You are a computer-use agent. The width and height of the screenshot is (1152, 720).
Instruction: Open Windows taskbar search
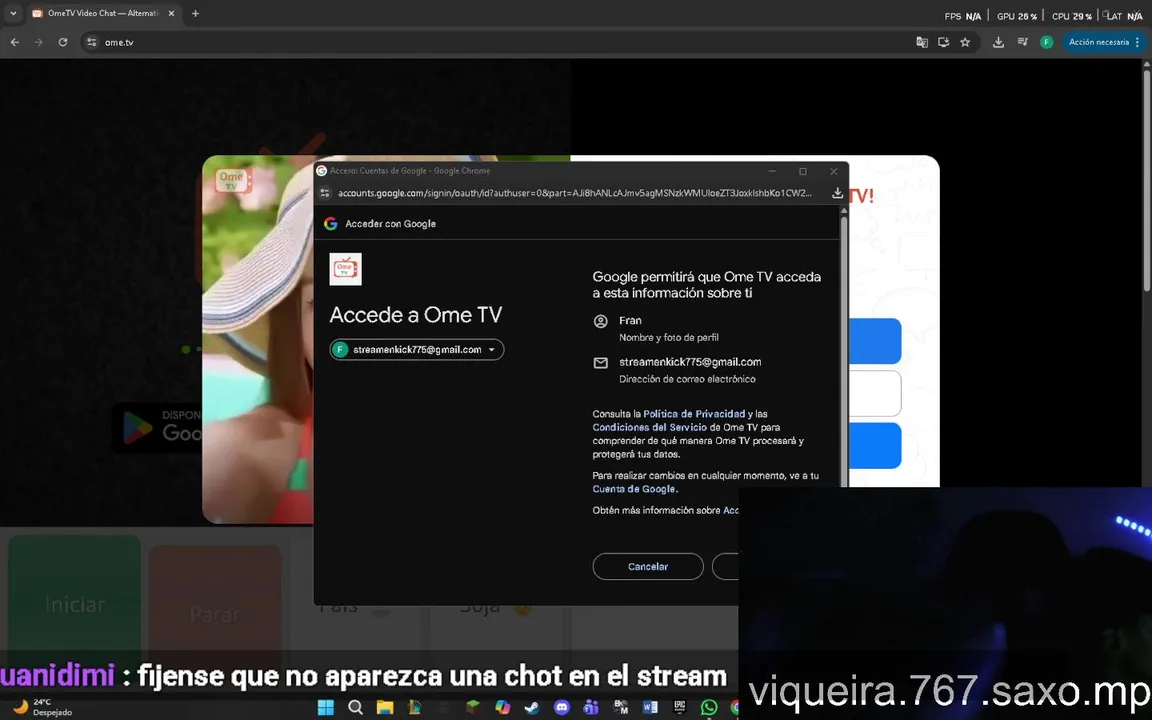356,707
